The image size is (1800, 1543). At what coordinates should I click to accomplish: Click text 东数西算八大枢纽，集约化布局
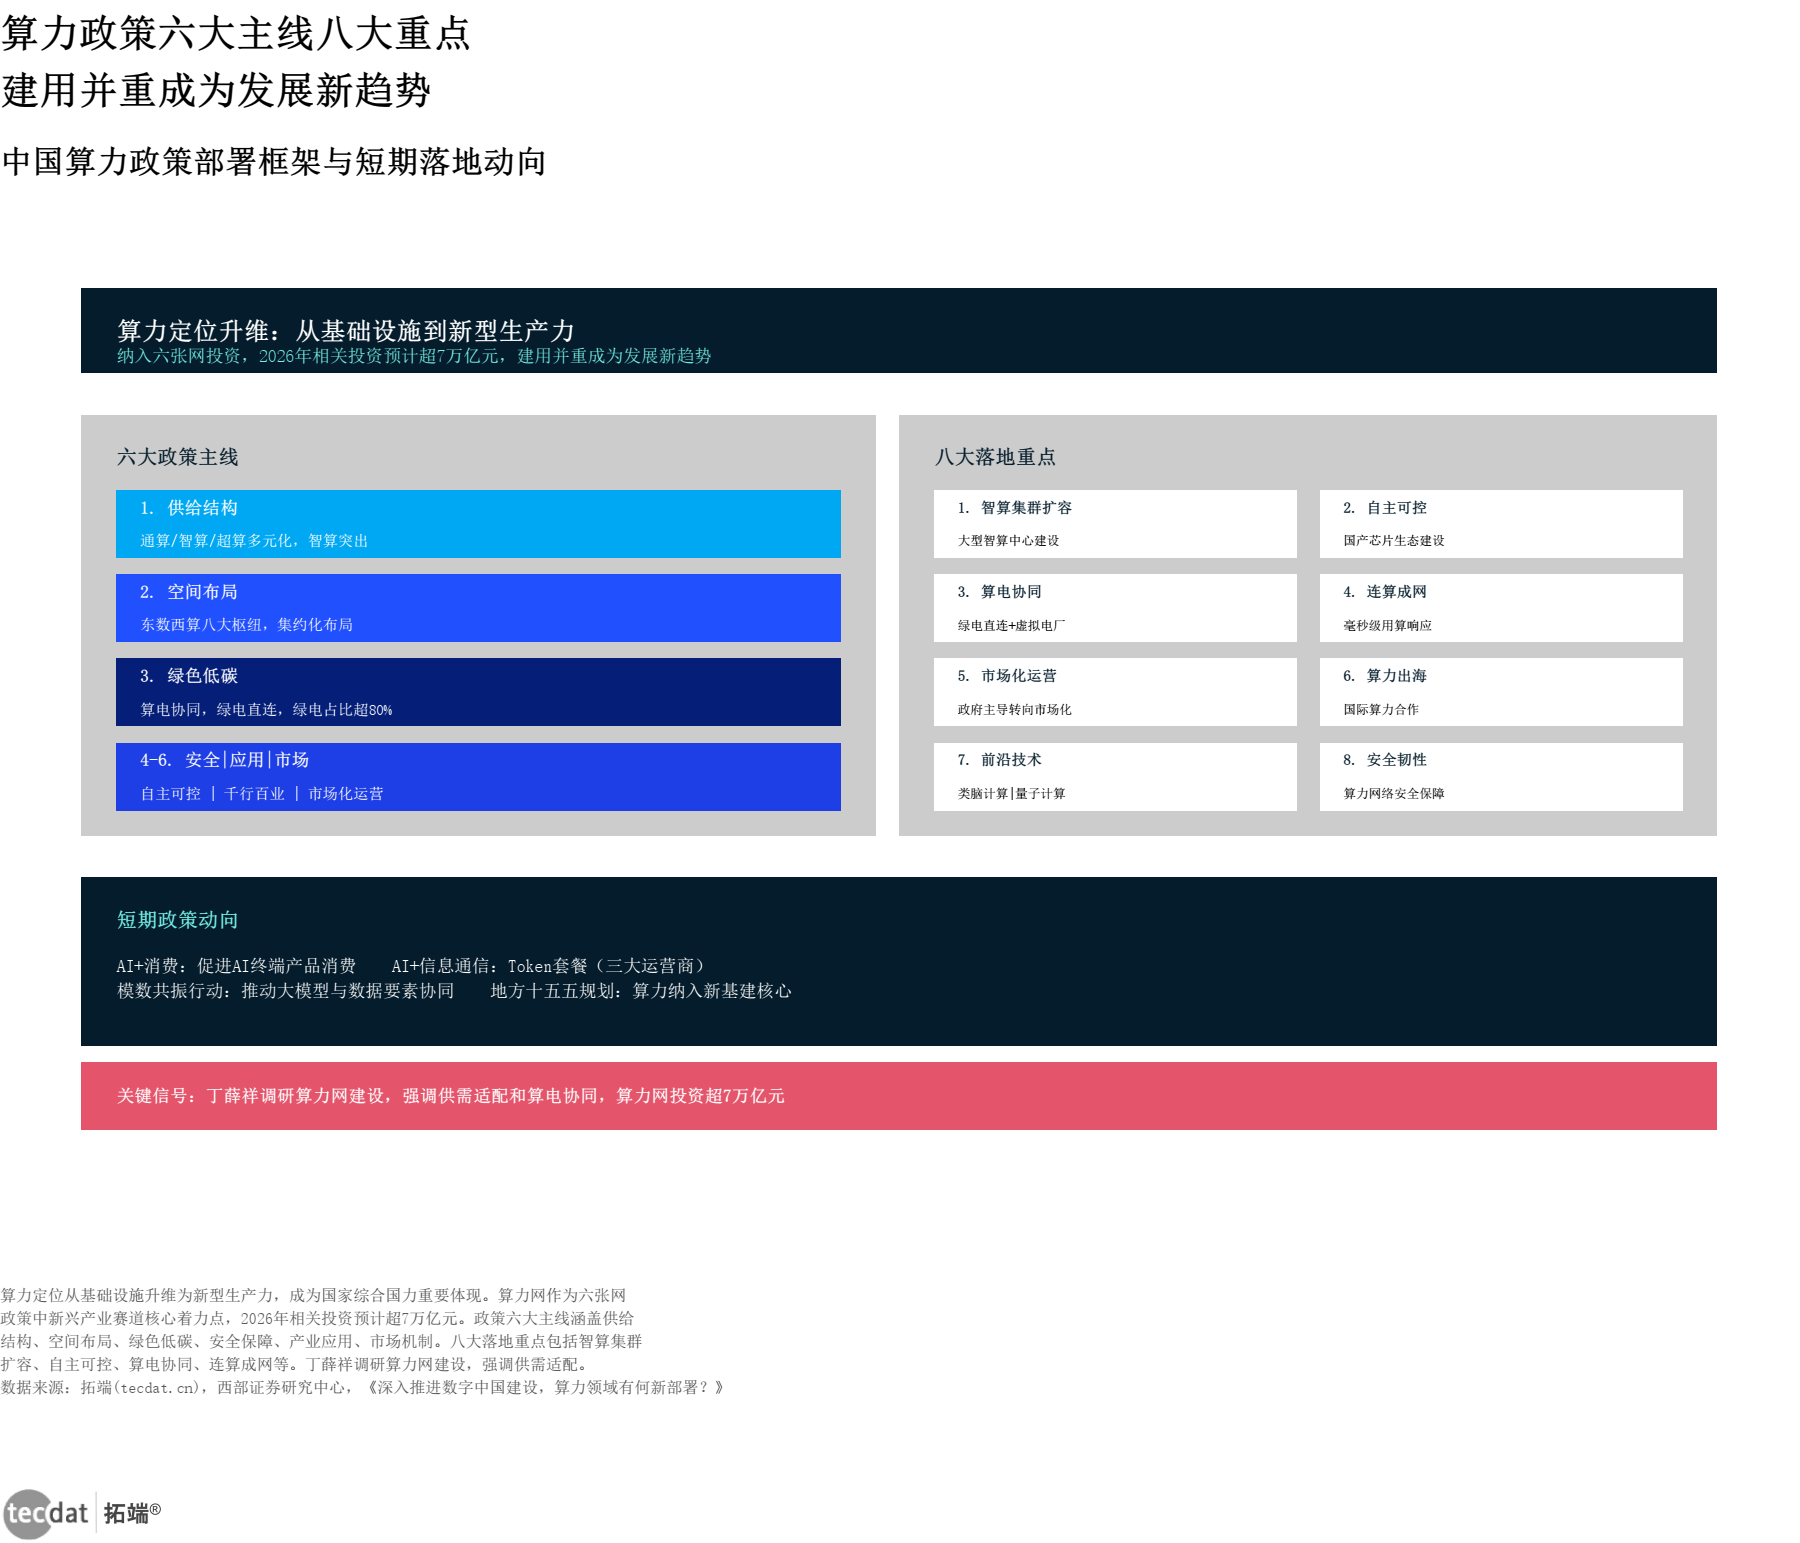click(247, 625)
